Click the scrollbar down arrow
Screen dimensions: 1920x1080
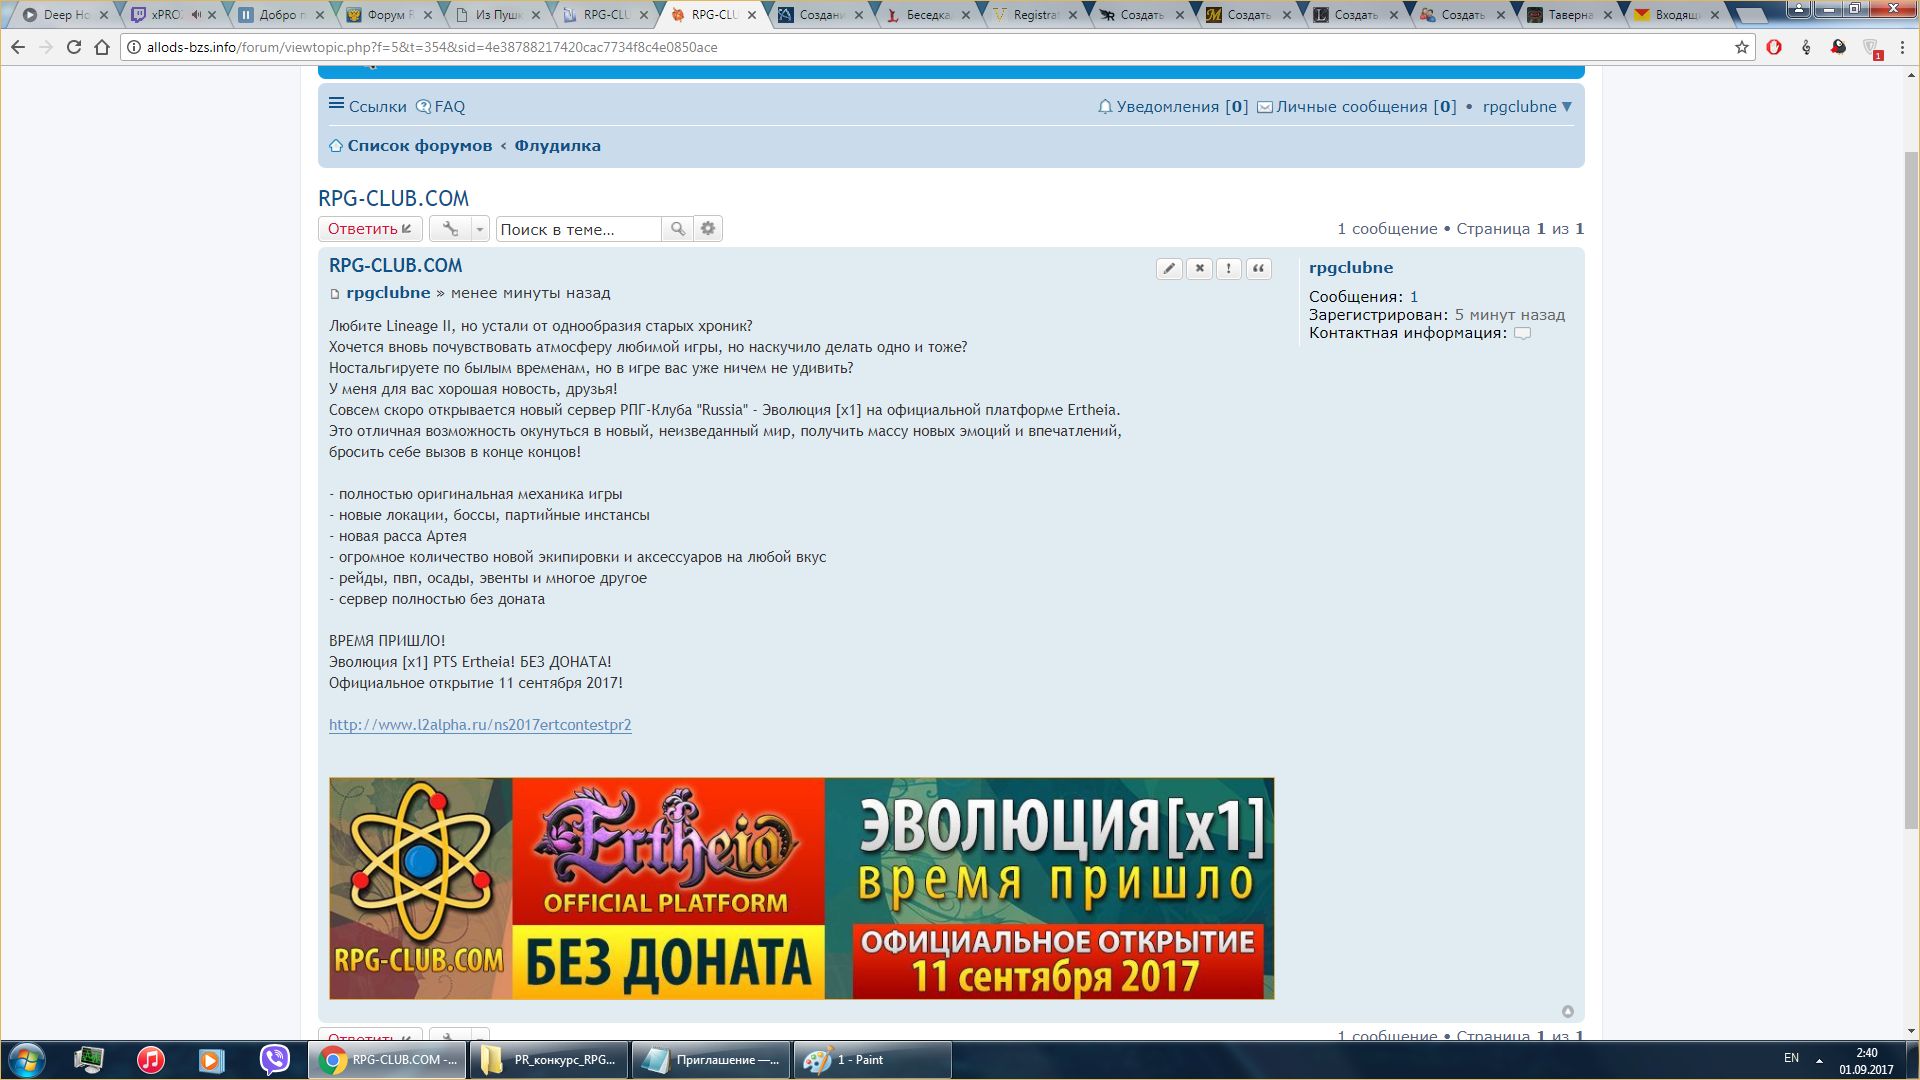tap(1911, 1031)
